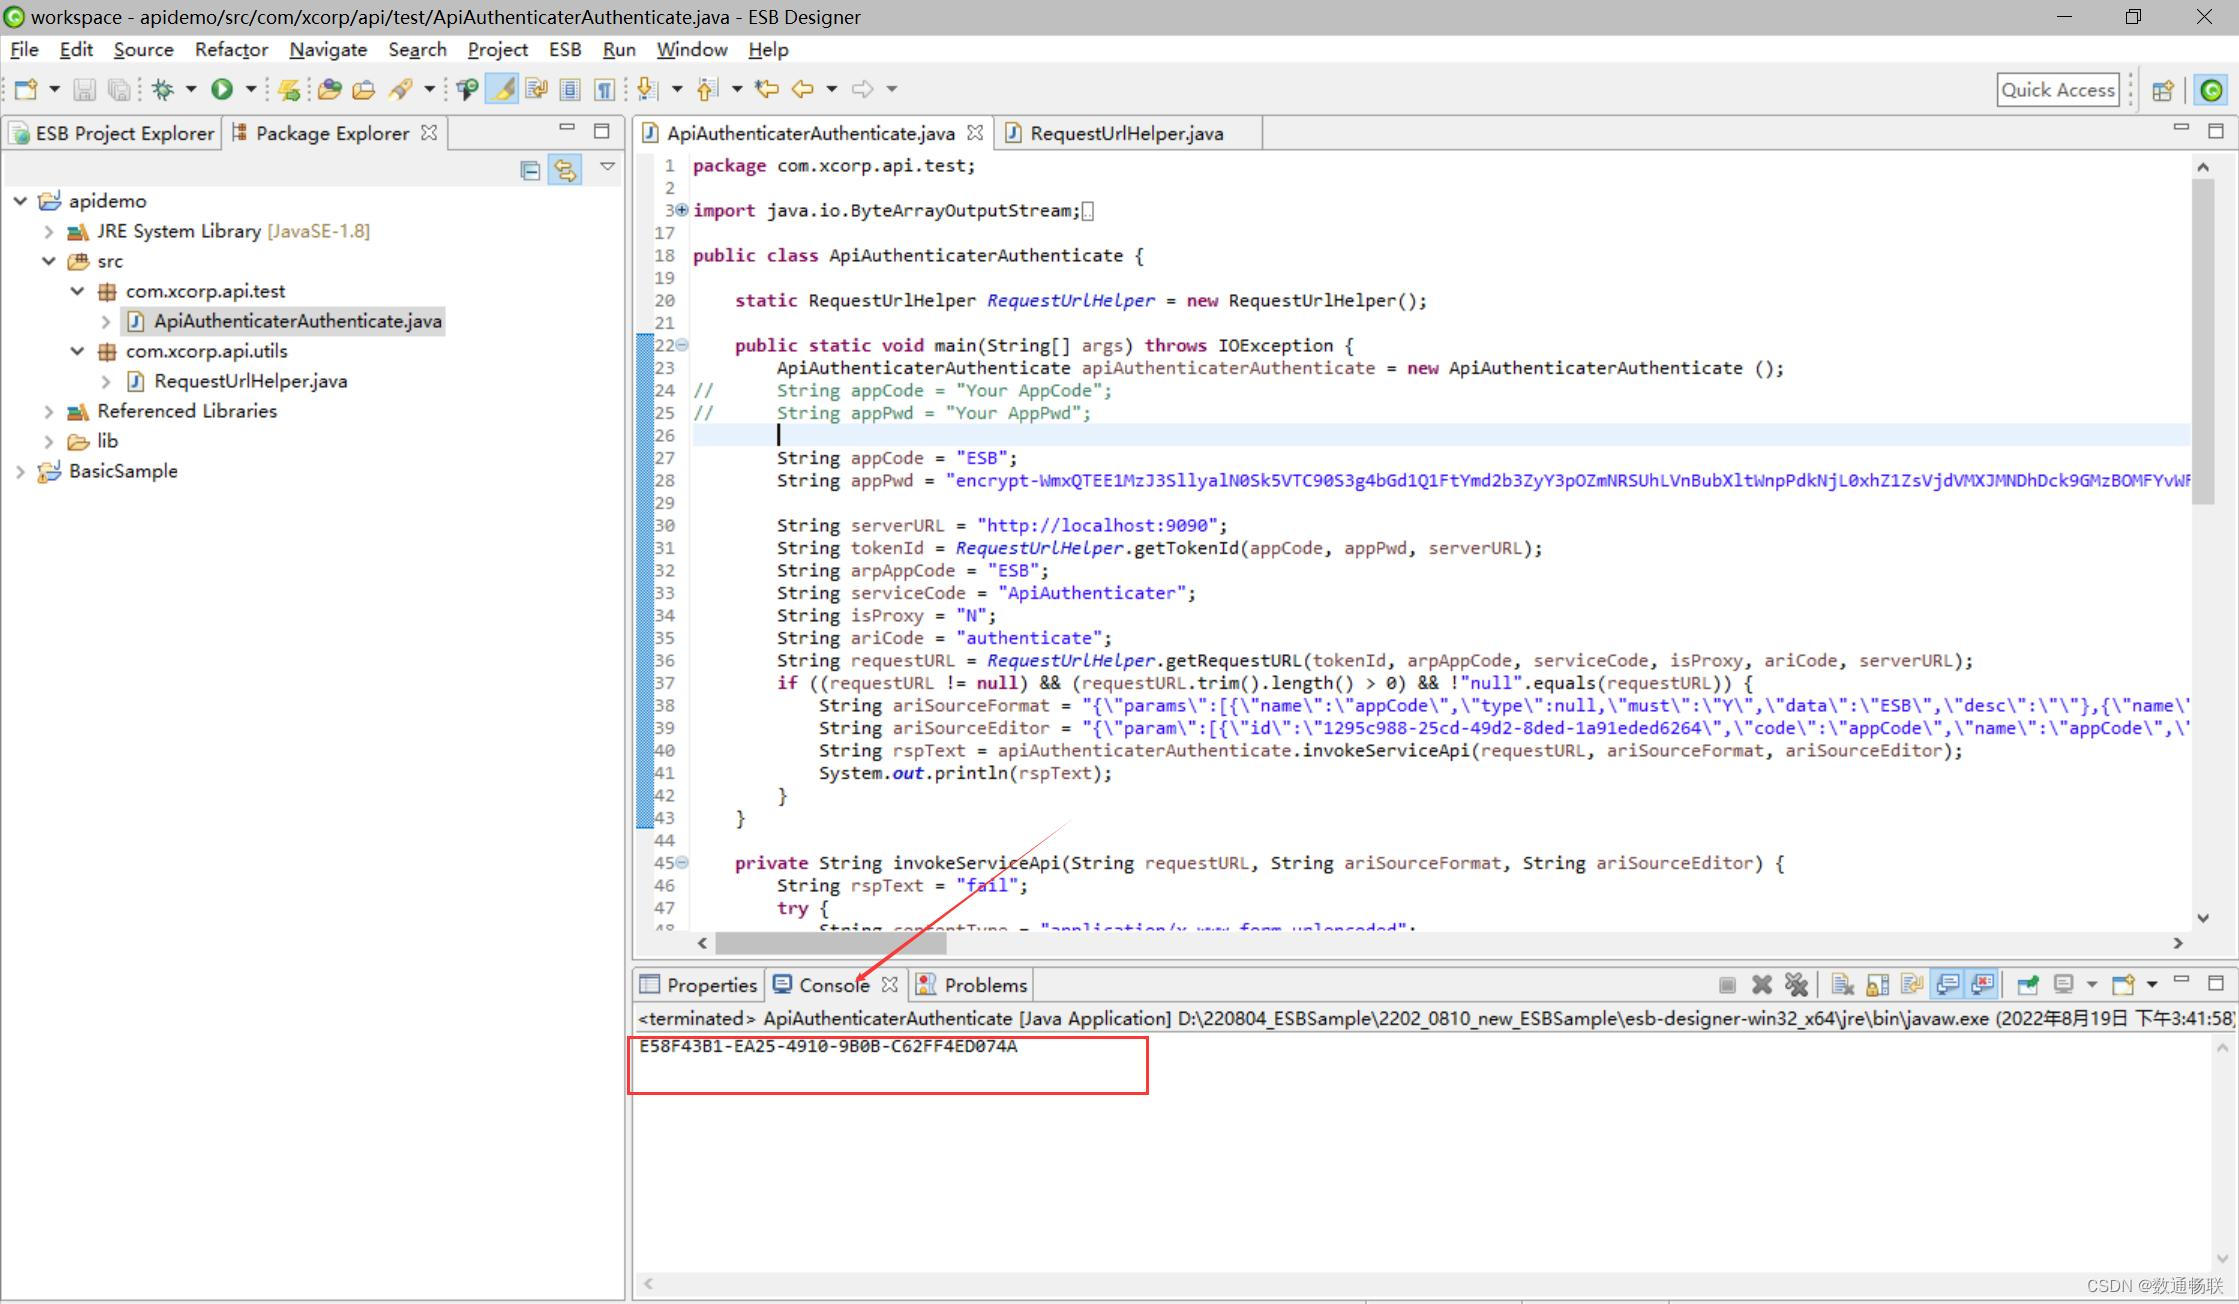Click the New wizard toolbar icon
This screenshot has width=2239, height=1304.
pos(26,90)
